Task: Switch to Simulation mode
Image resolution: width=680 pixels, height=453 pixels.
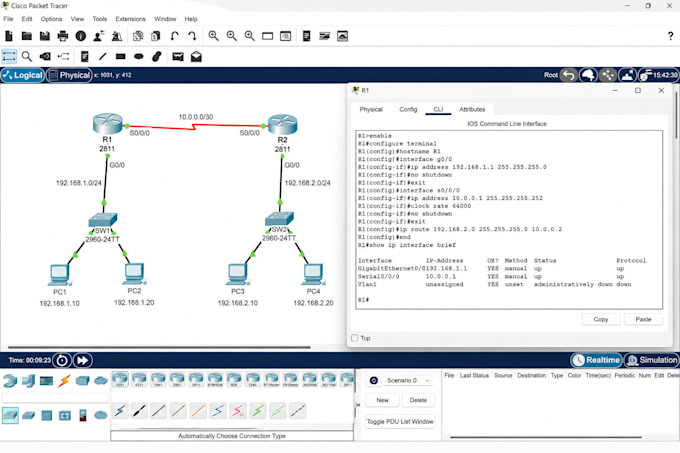Action: coord(652,360)
